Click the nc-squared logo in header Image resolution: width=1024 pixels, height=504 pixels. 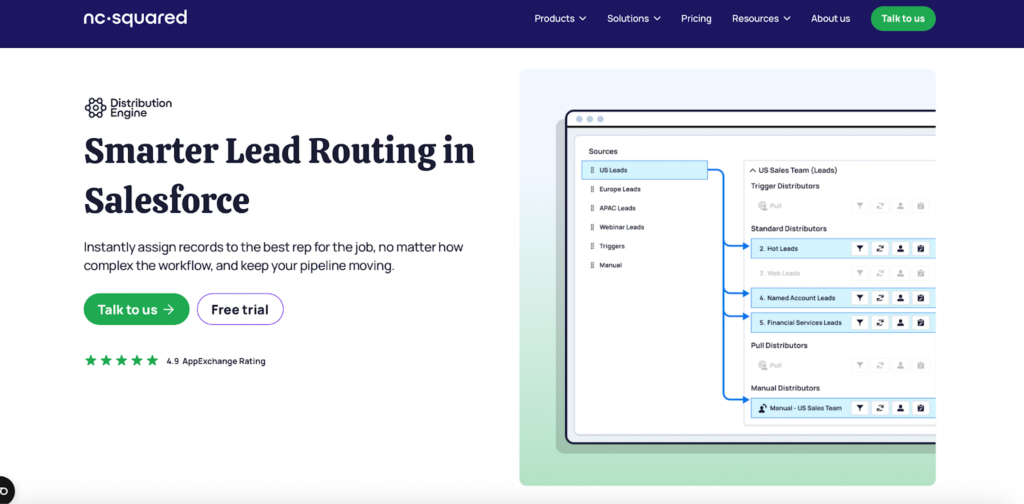point(135,18)
